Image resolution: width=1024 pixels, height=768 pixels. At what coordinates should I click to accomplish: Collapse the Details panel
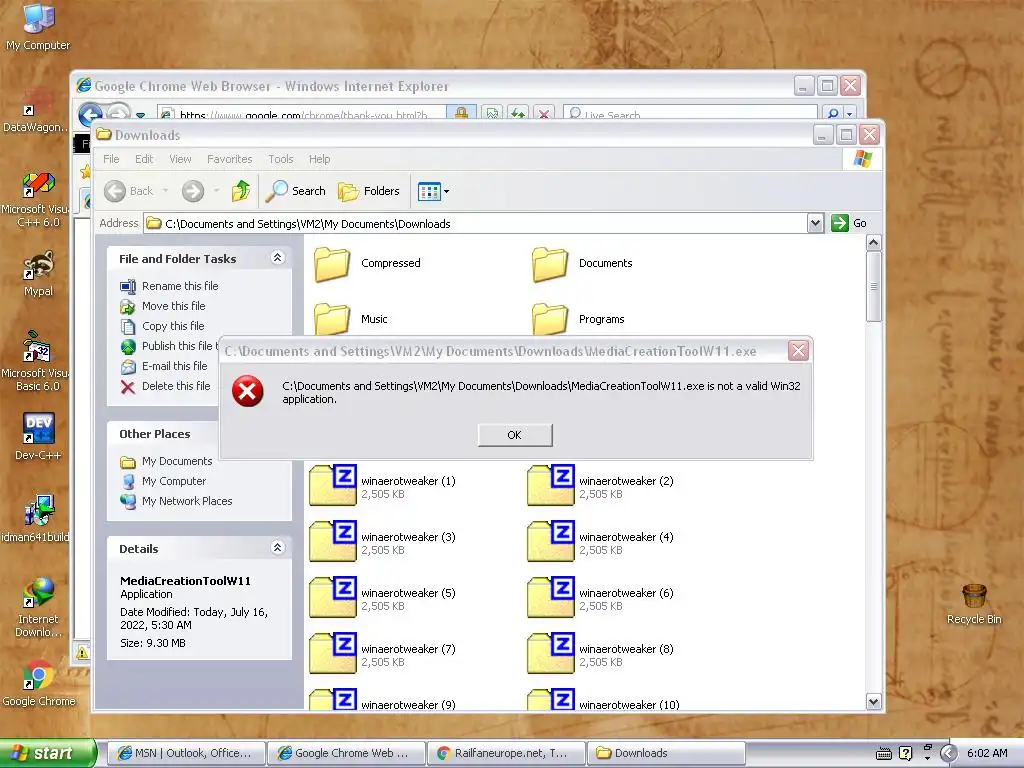click(x=277, y=547)
